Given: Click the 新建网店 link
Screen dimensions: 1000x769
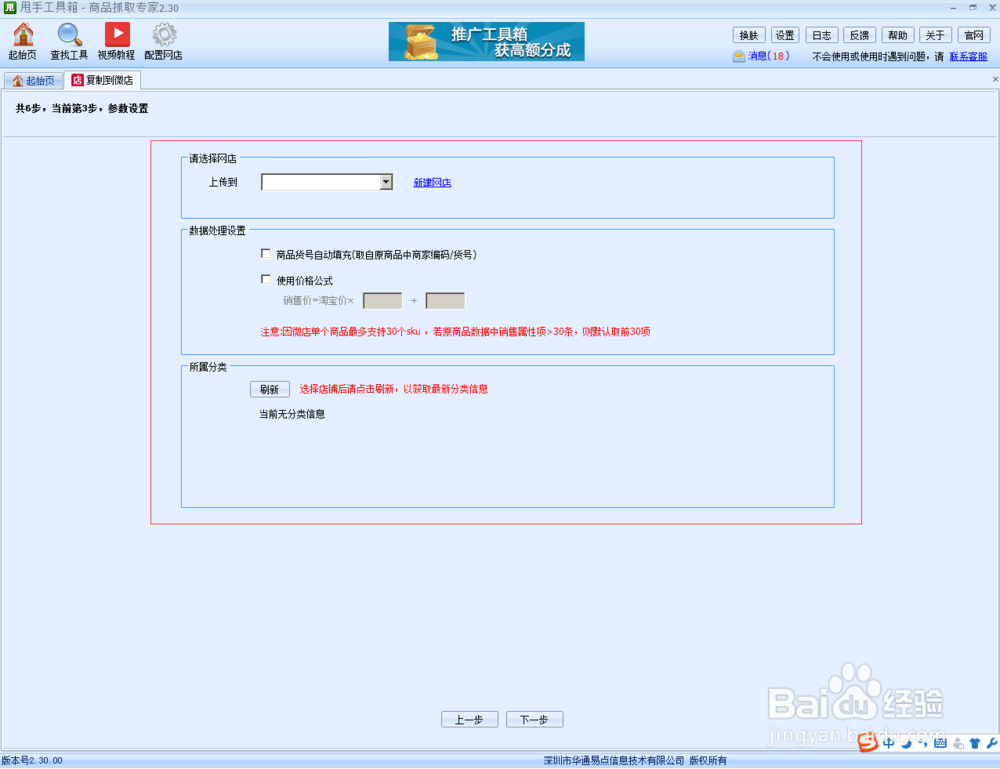Looking at the screenshot, I should pos(431,182).
